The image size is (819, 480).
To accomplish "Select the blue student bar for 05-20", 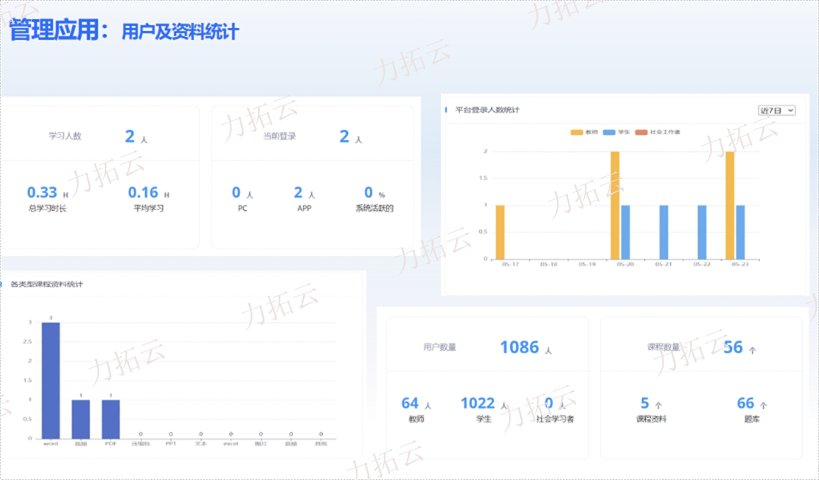I will pos(625,232).
